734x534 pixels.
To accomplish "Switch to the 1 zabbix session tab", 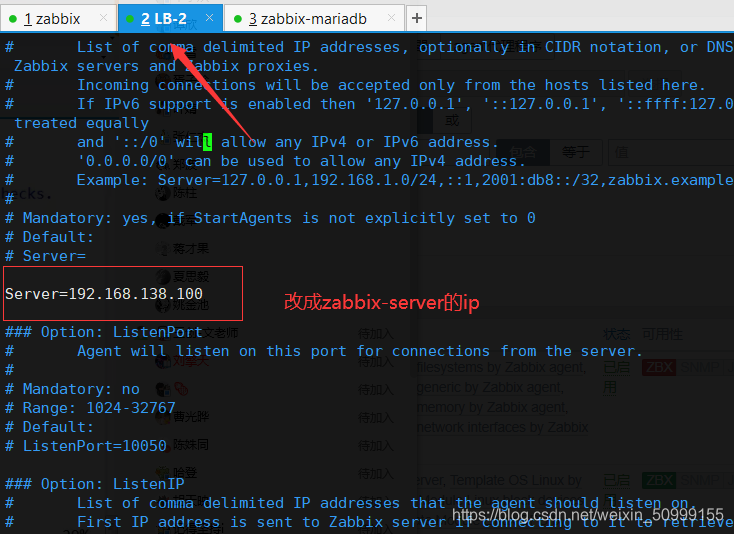I will [58, 19].
